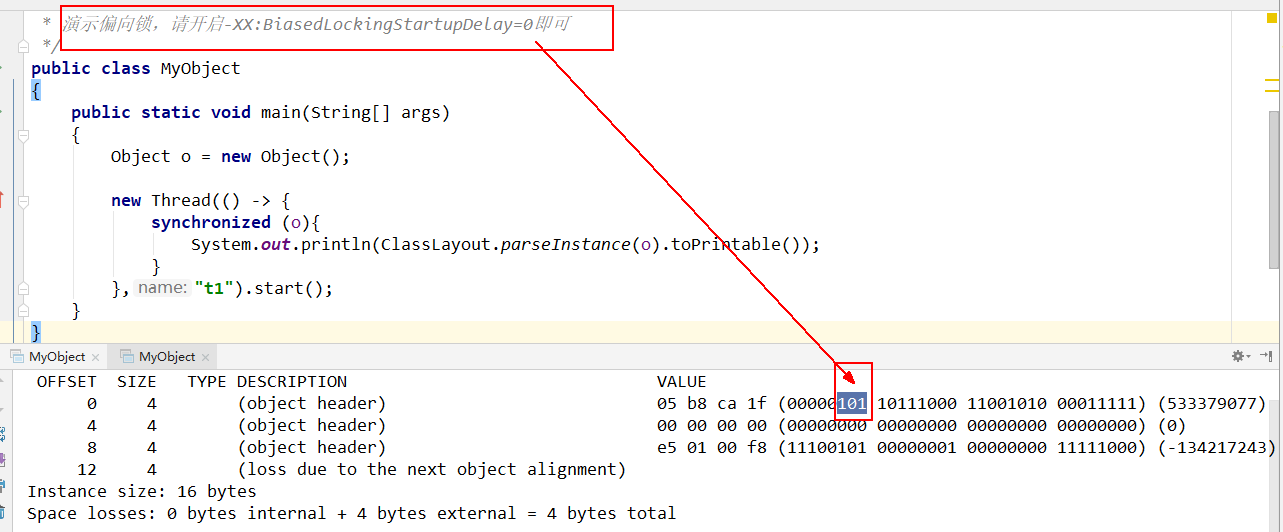1283x532 pixels.
Task: Clear console with the trash icon
Action: [3, 512]
